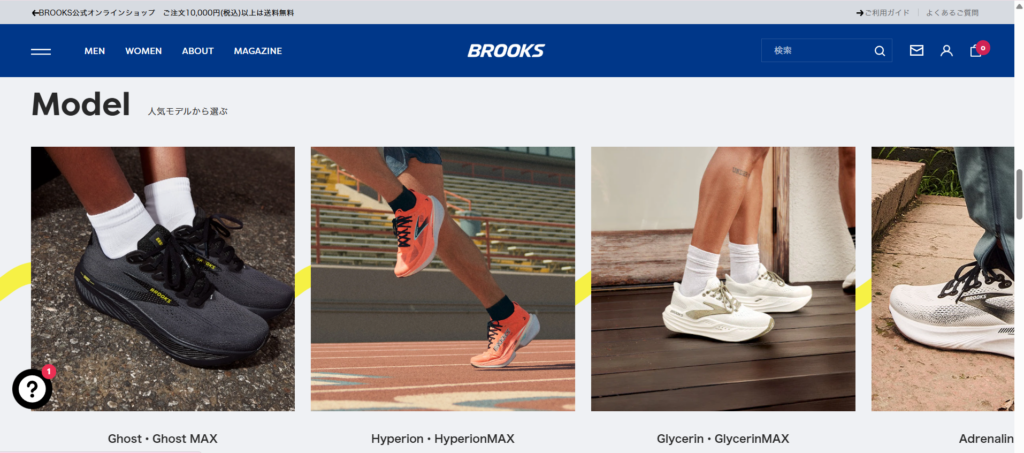Viewport: 1024px width, 453px height.
Task: Select the Ghost・Ghost MAX shoe image
Action: [163, 279]
